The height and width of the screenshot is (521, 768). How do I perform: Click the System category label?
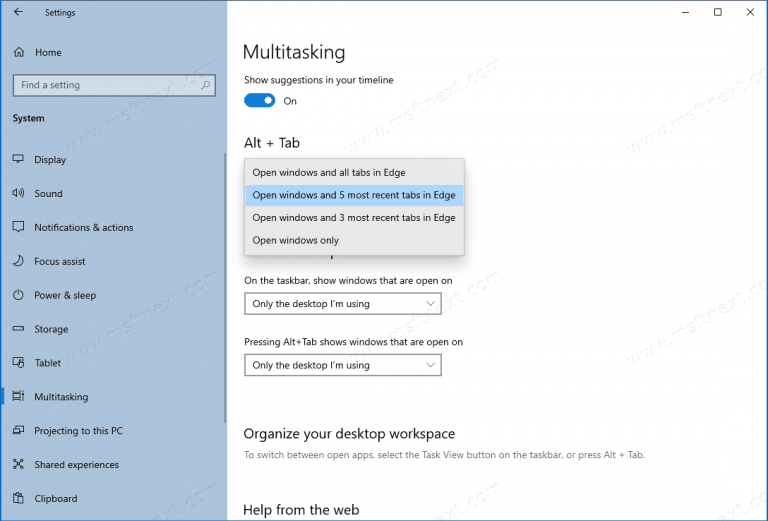tap(28, 118)
